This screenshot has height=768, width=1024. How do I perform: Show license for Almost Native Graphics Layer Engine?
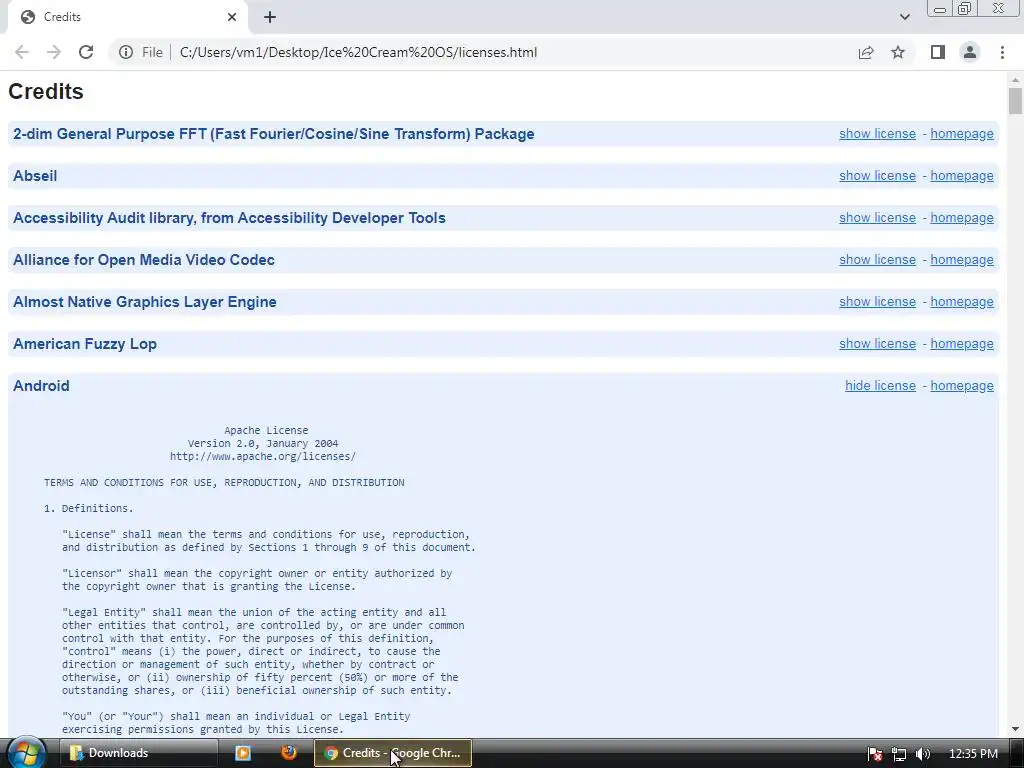(877, 302)
